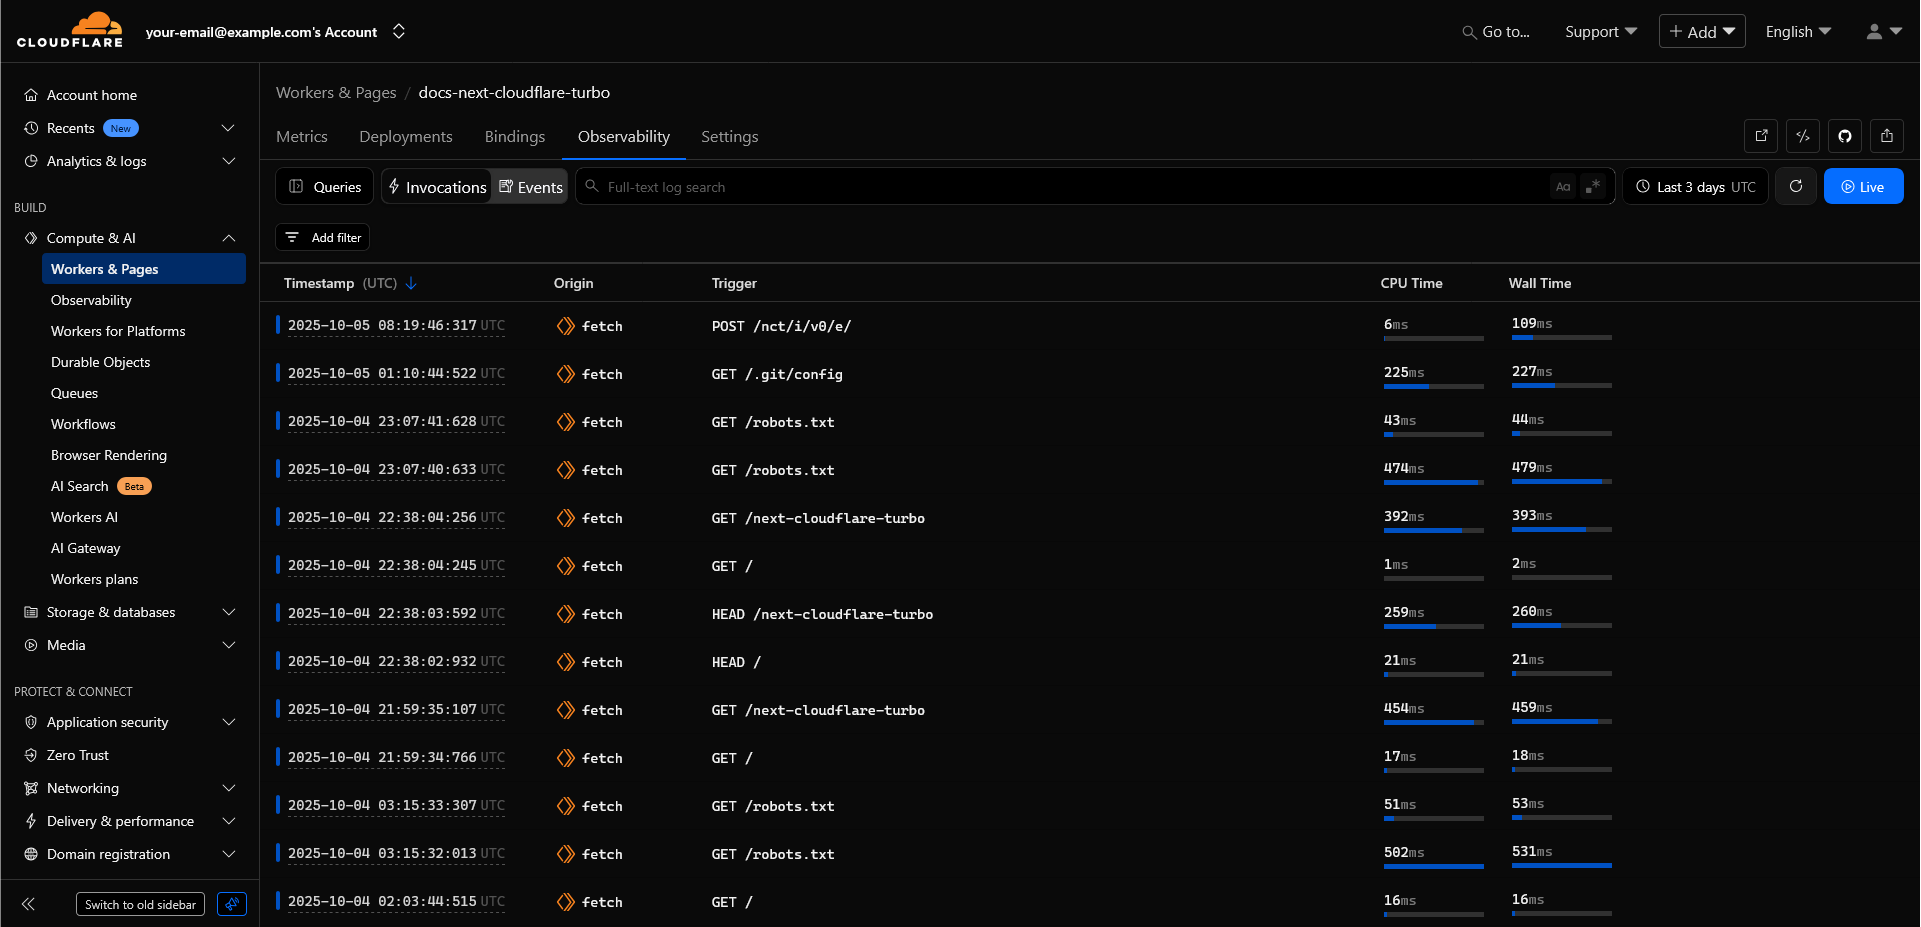Viewport: 1921px width, 927px height.
Task: Open the Queries panel
Action: pyautogui.click(x=325, y=186)
